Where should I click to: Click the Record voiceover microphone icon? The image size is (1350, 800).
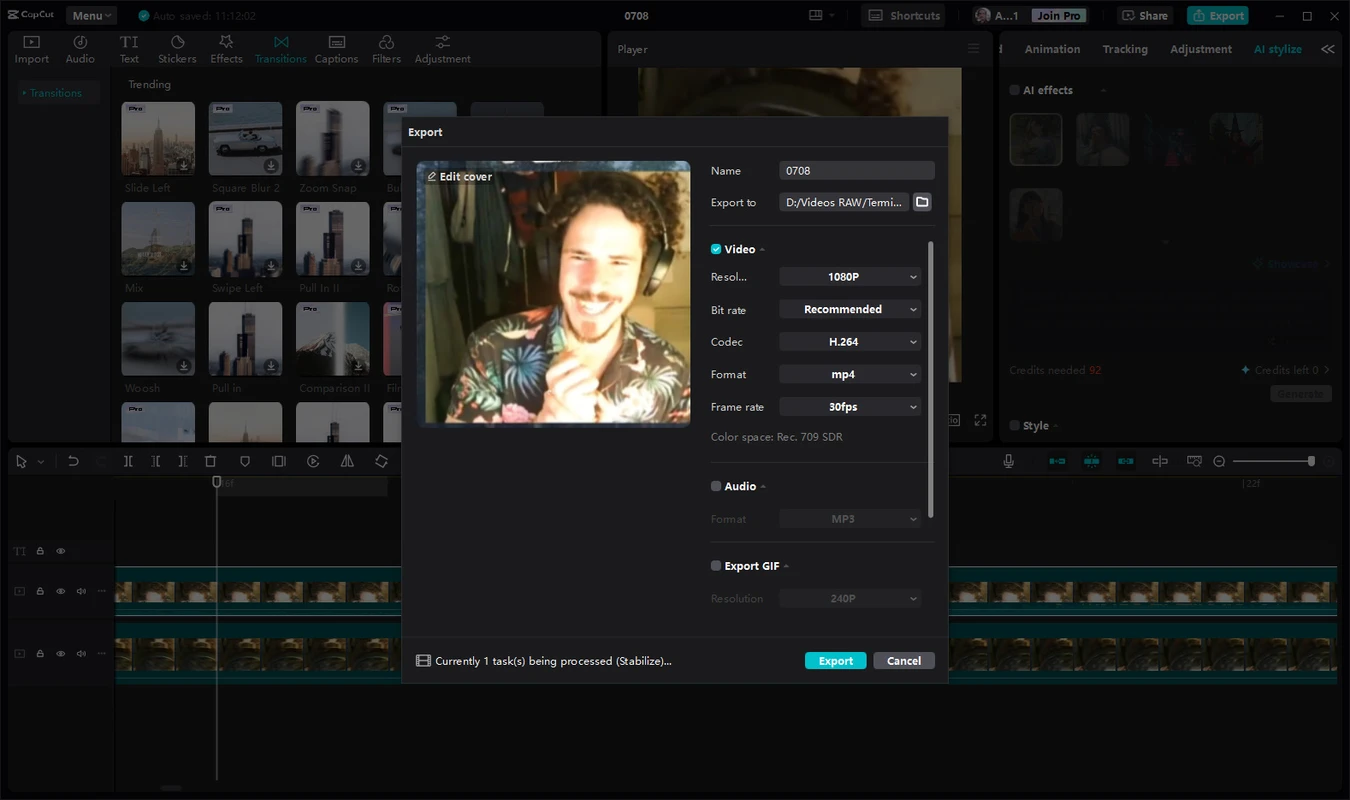coord(1008,461)
